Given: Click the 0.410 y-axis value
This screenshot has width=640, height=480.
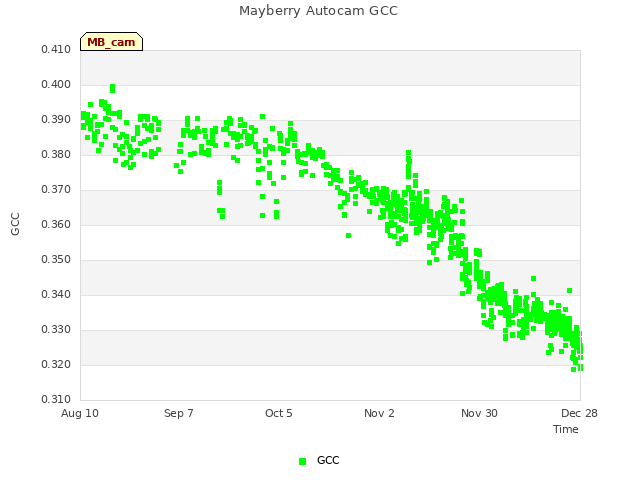Looking at the screenshot, I should (56, 49).
